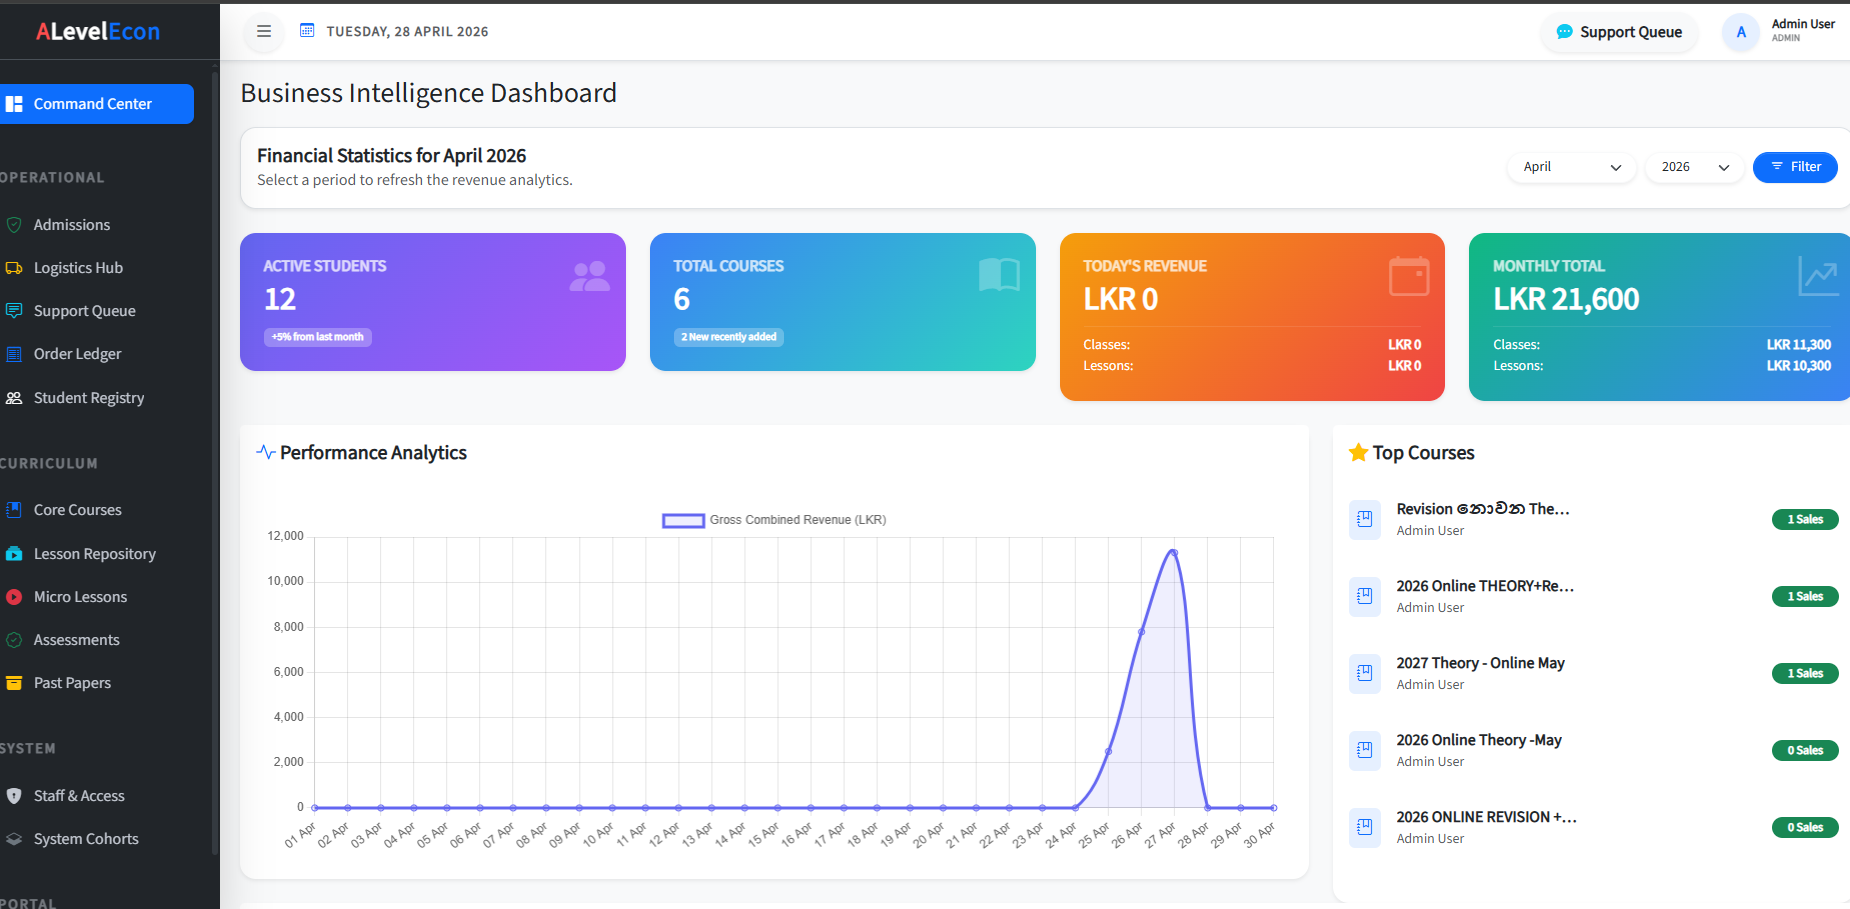1850x909 pixels.
Task: Click the LKR 11,300 classes value
Action: pos(1798,345)
